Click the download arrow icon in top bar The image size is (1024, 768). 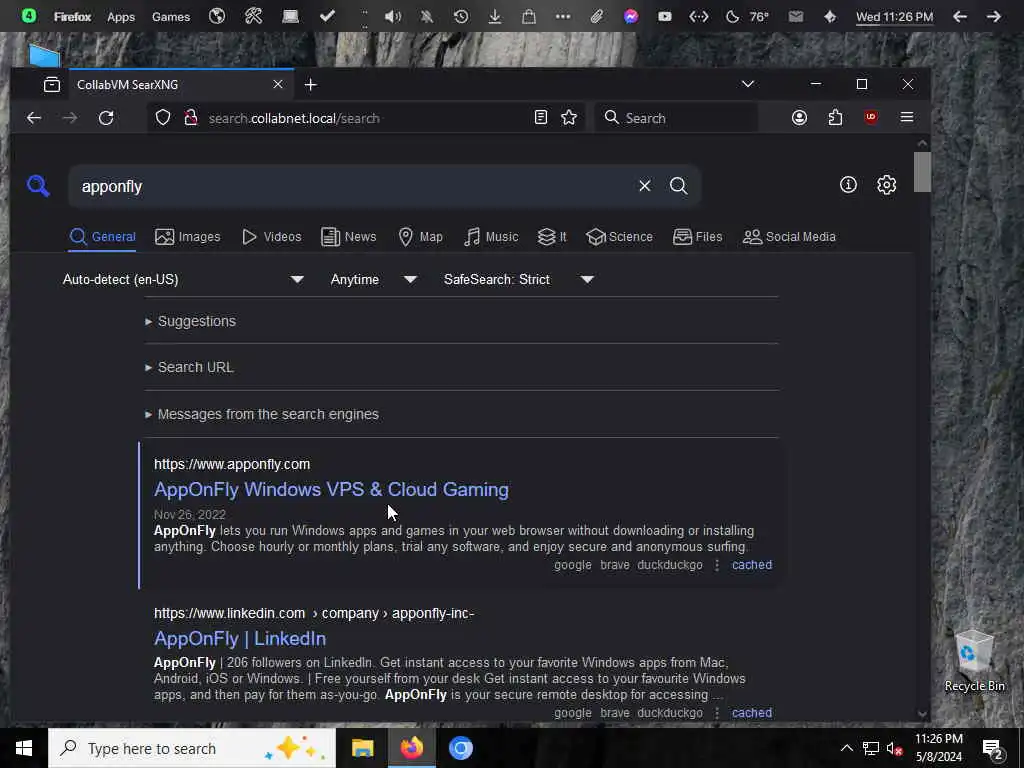click(495, 16)
